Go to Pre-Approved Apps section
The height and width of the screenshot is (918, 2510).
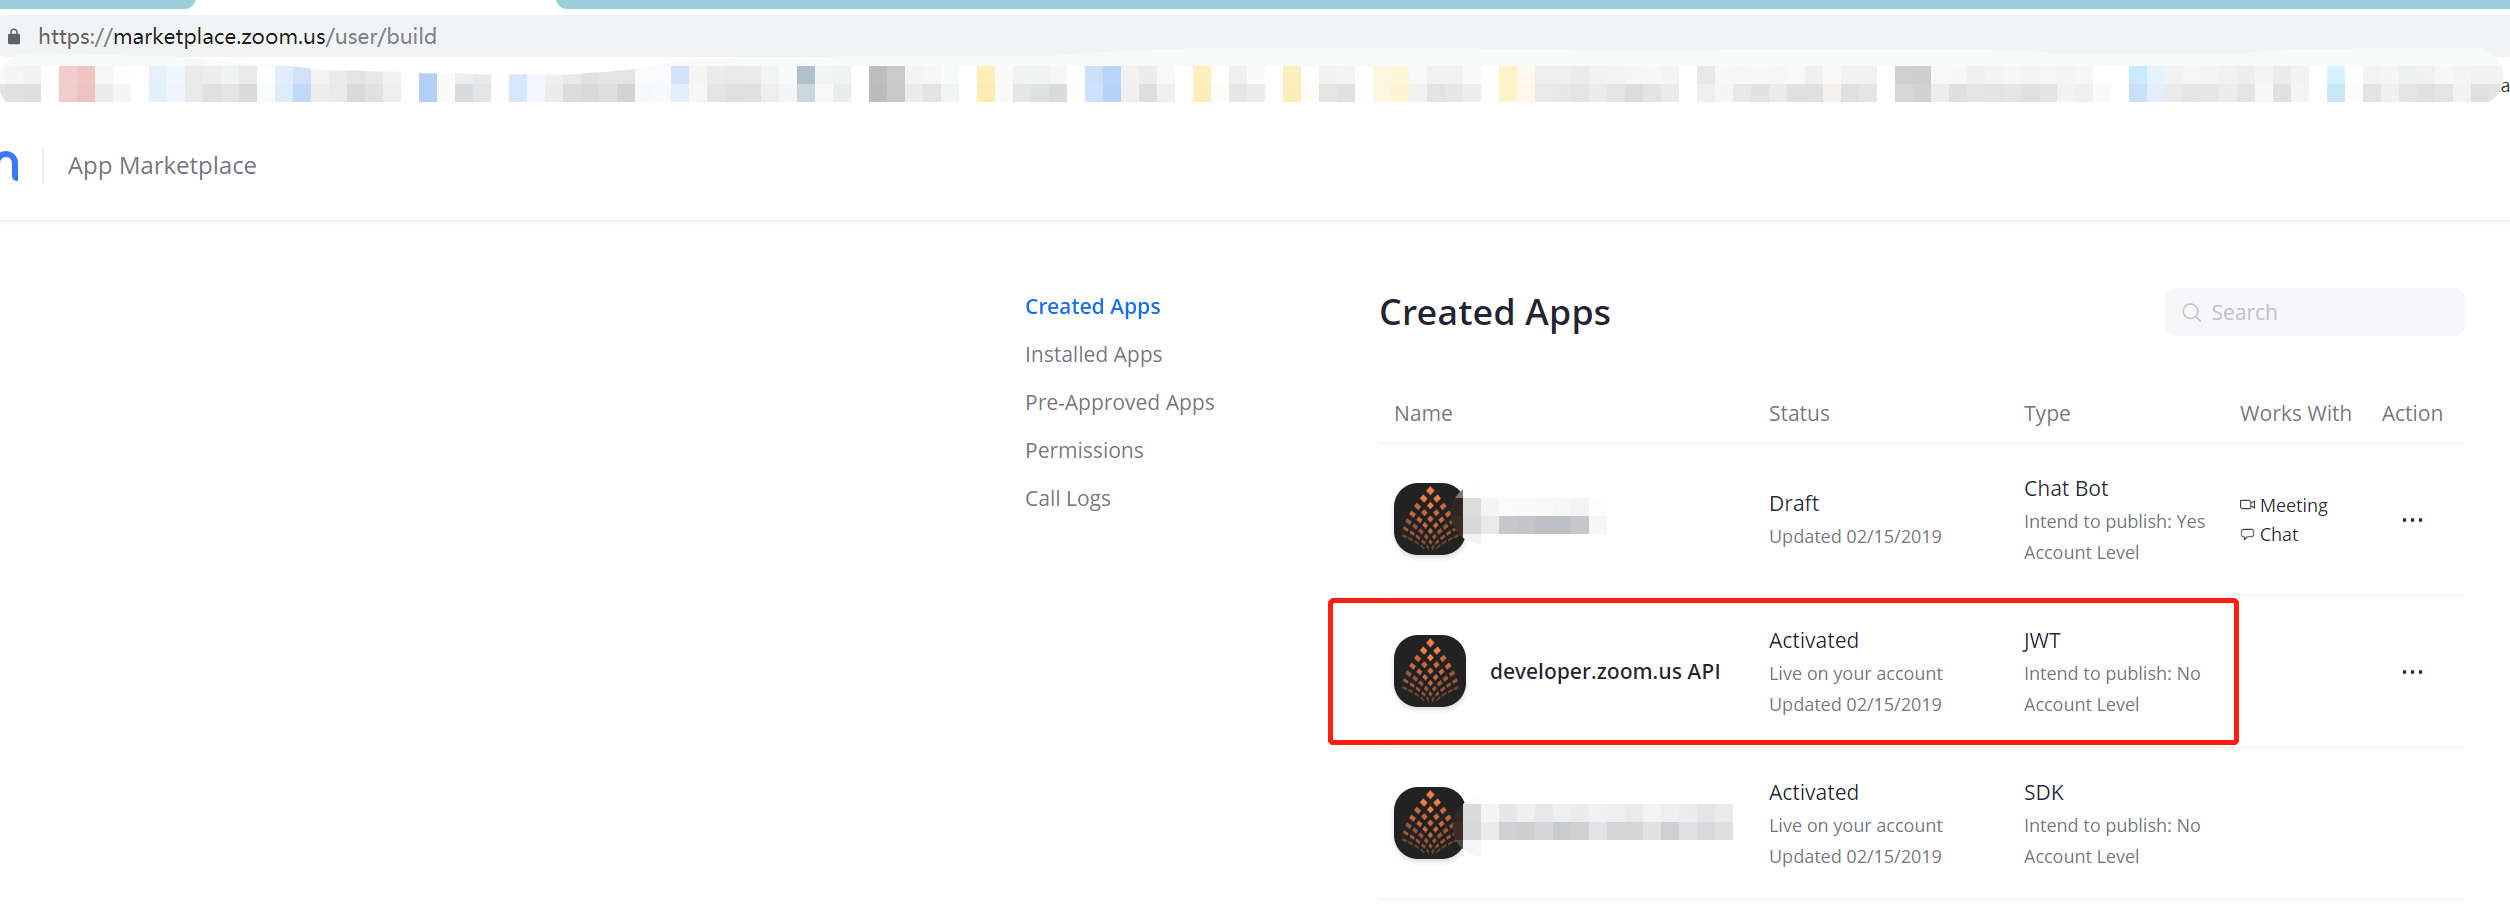tap(1119, 402)
